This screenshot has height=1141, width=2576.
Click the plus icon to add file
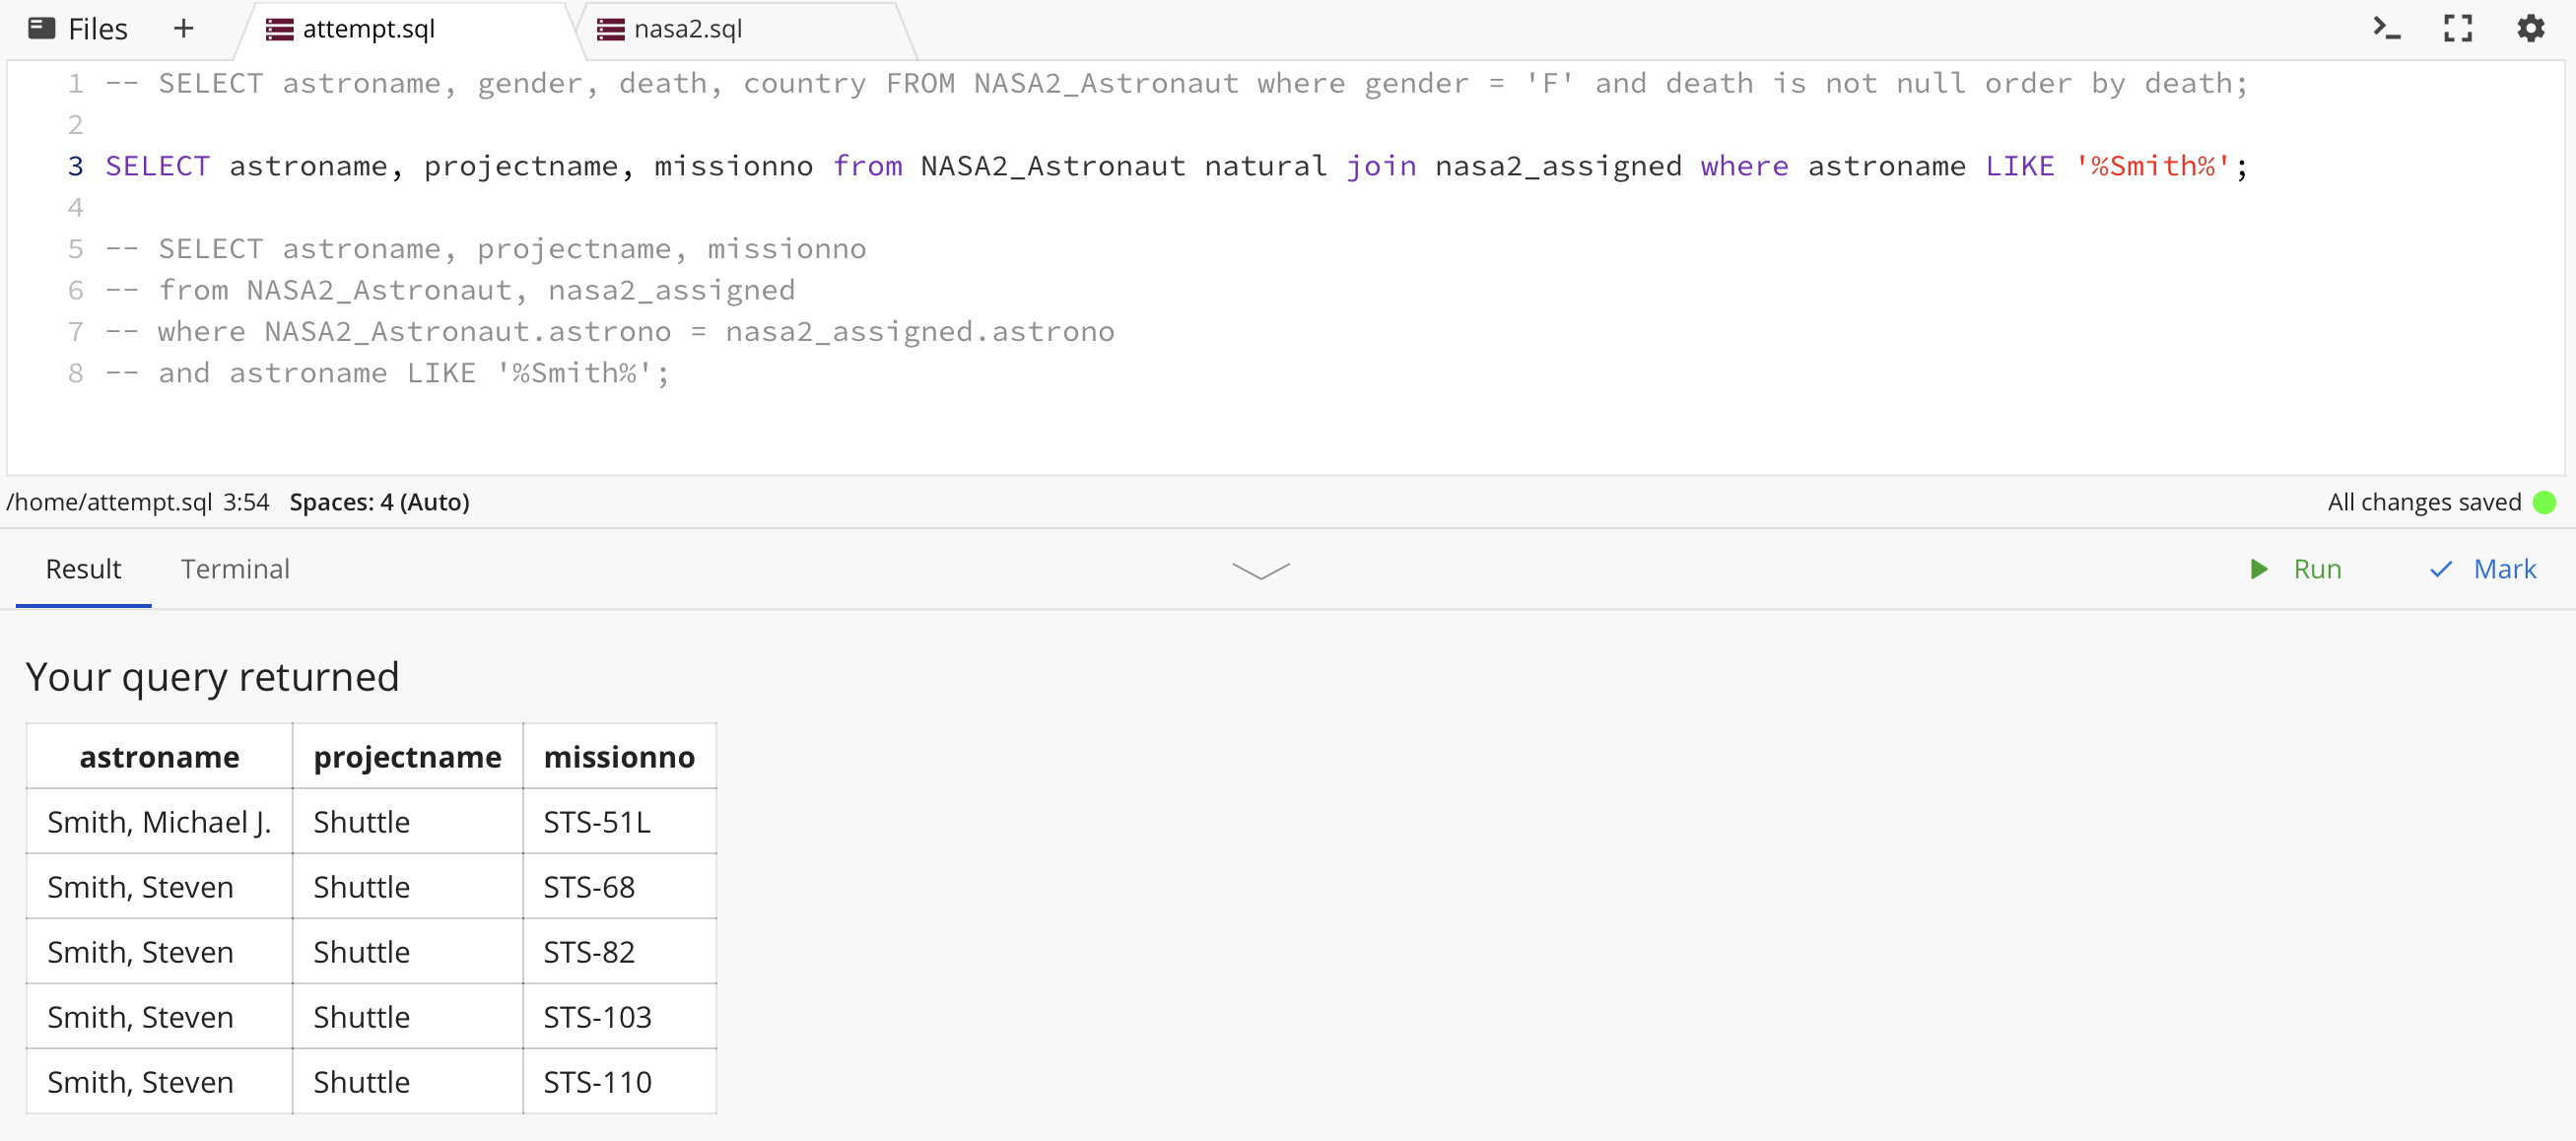[x=183, y=28]
